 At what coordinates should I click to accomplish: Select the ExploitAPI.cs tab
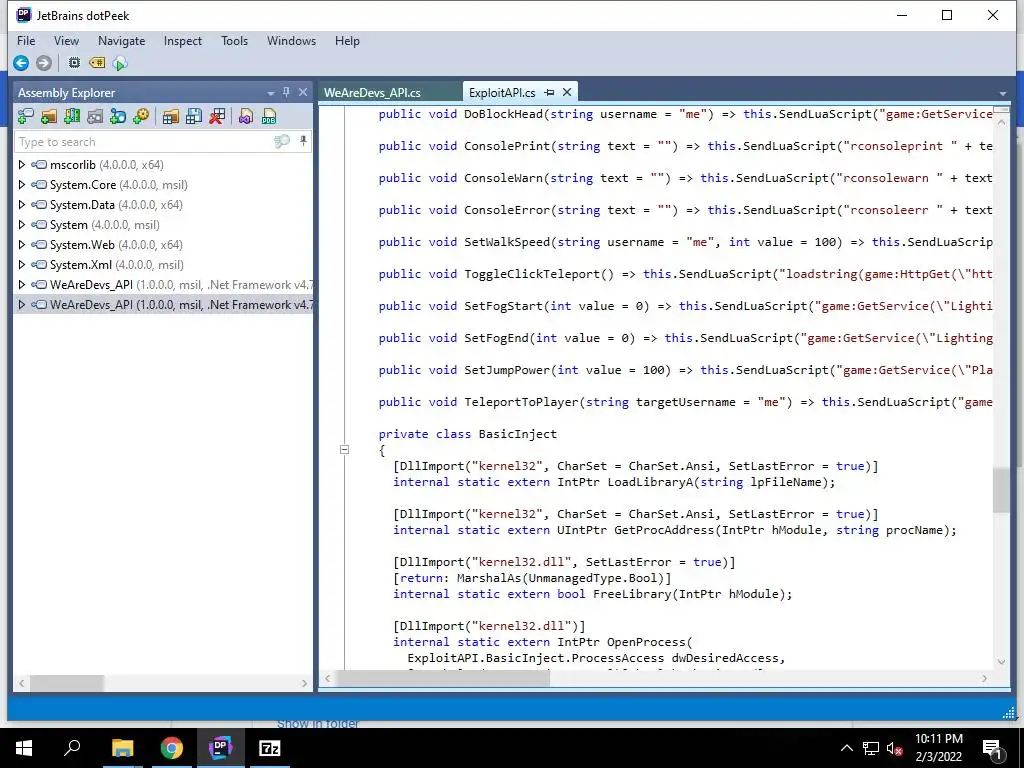click(502, 93)
